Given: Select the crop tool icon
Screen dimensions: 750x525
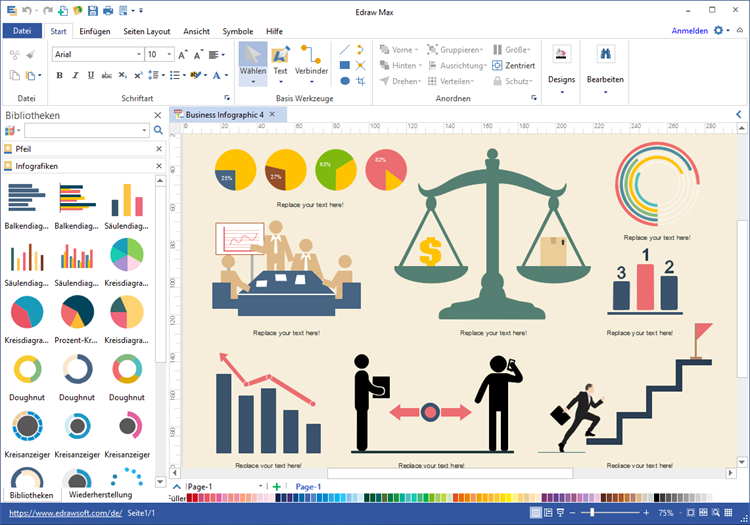Looking at the screenshot, I should pyautogui.click(x=361, y=81).
